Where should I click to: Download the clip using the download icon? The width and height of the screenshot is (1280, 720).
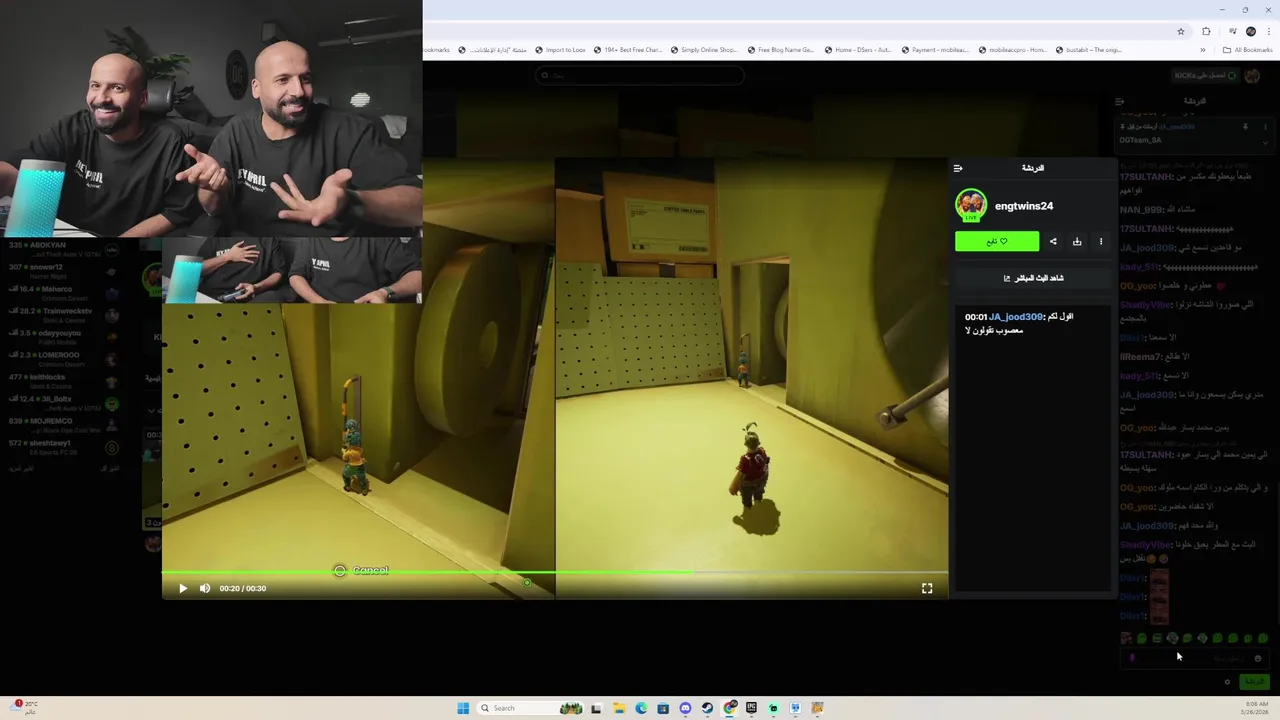[1077, 241]
